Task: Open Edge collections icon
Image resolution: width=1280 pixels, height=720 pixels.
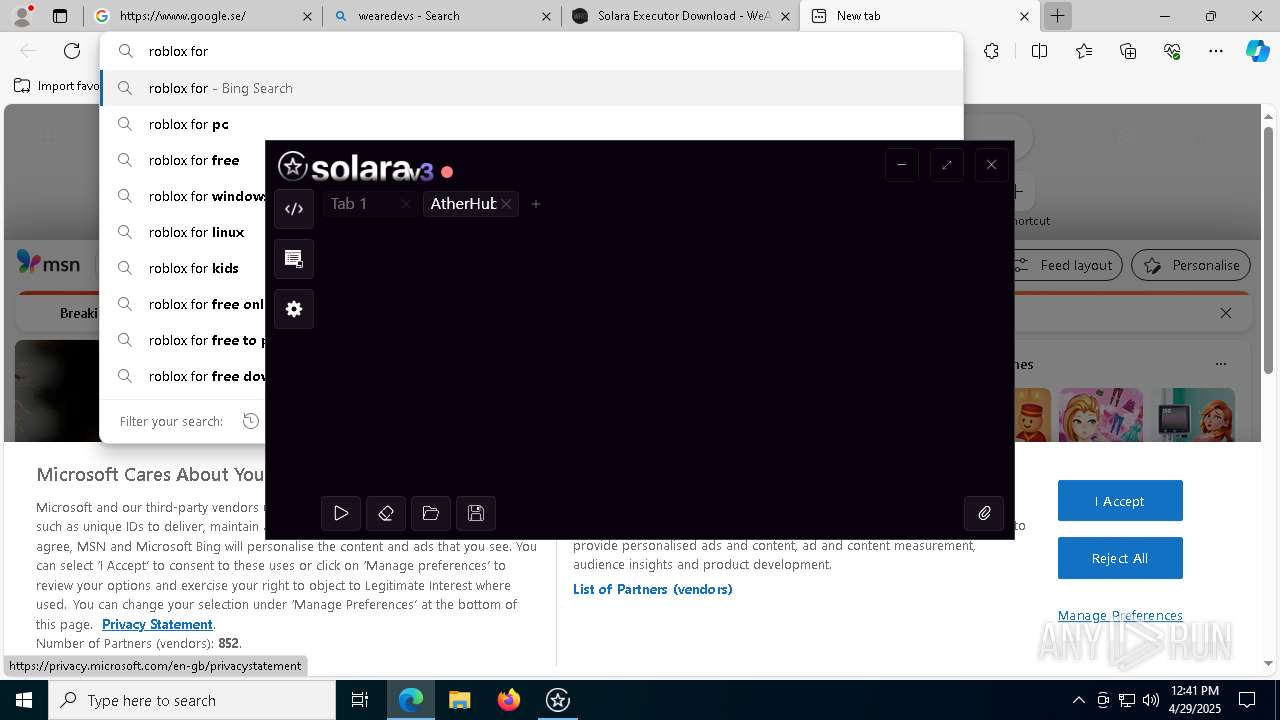Action: 1128,51
